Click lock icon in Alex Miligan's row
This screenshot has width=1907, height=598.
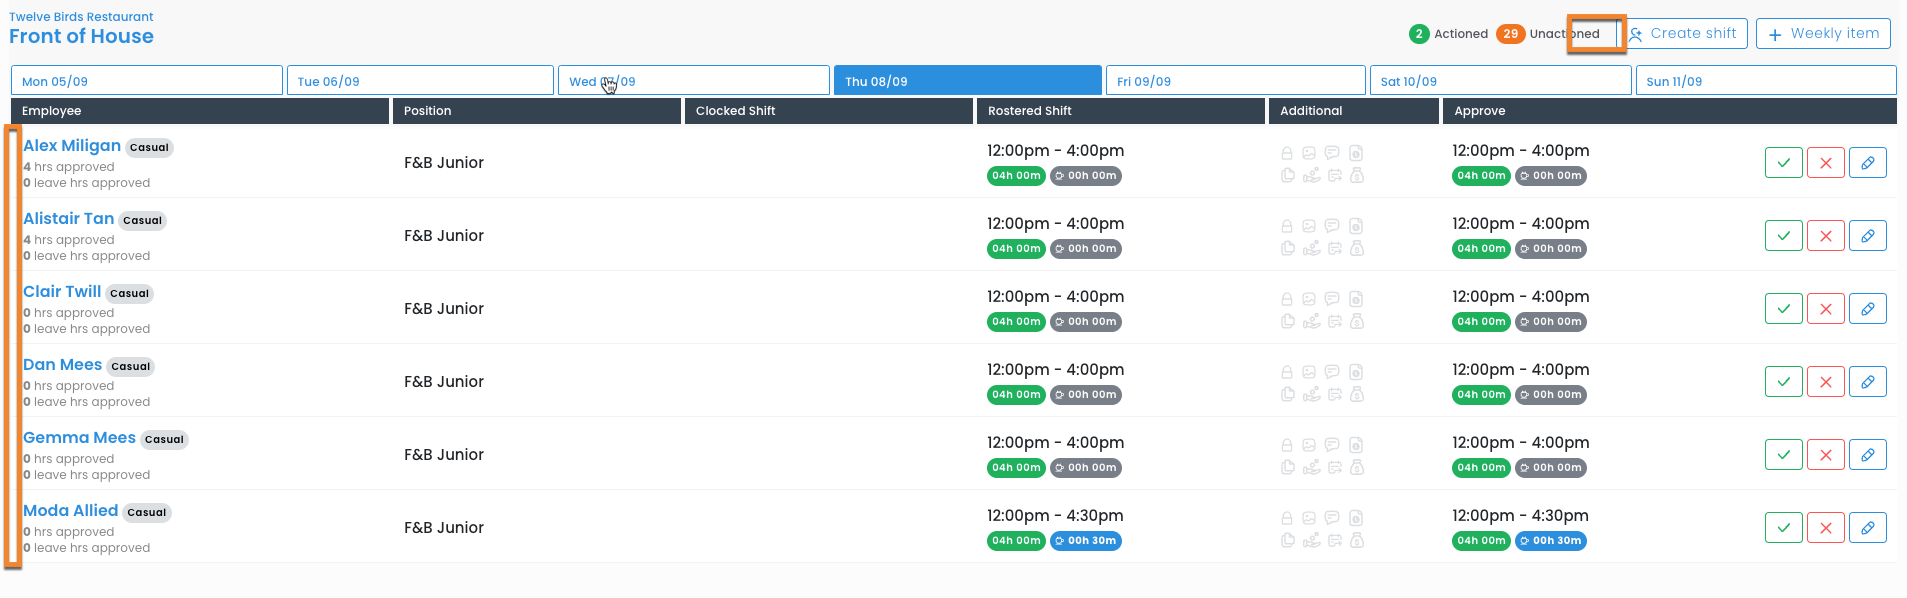pyautogui.click(x=1287, y=154)
